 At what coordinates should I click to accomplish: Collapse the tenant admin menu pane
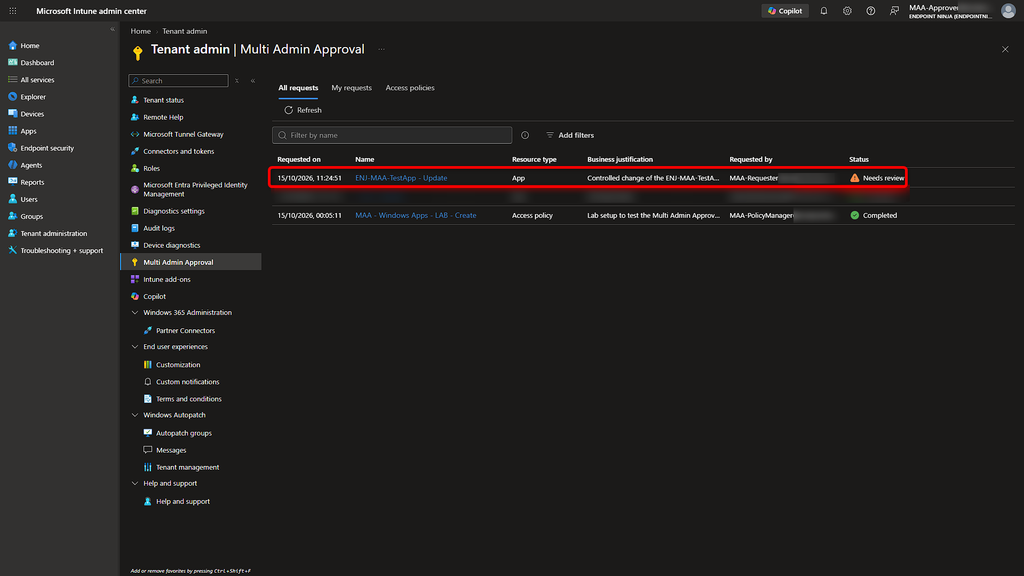tap(253, 81)
